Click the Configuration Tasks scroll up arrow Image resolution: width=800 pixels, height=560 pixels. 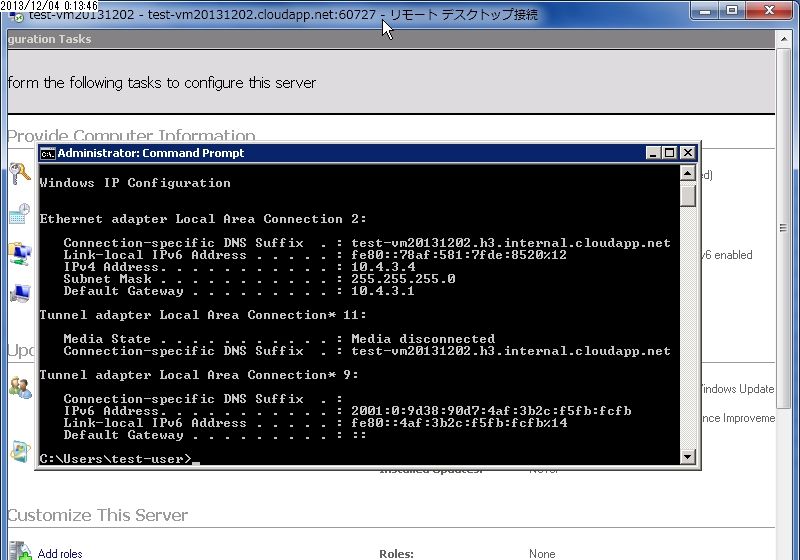tap(783, 39)
